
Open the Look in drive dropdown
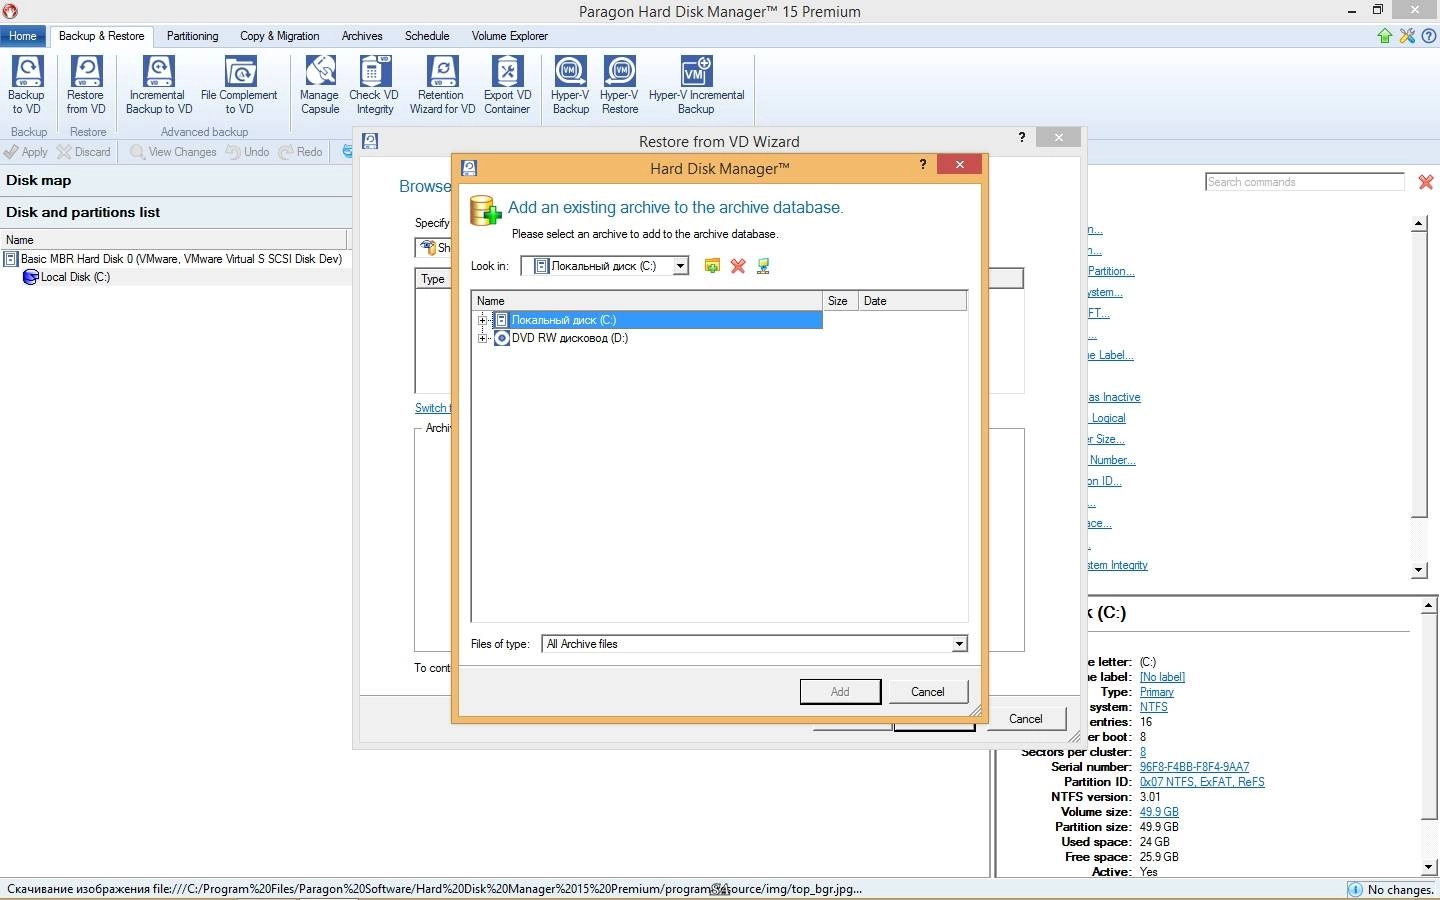(x=680, y=266)
